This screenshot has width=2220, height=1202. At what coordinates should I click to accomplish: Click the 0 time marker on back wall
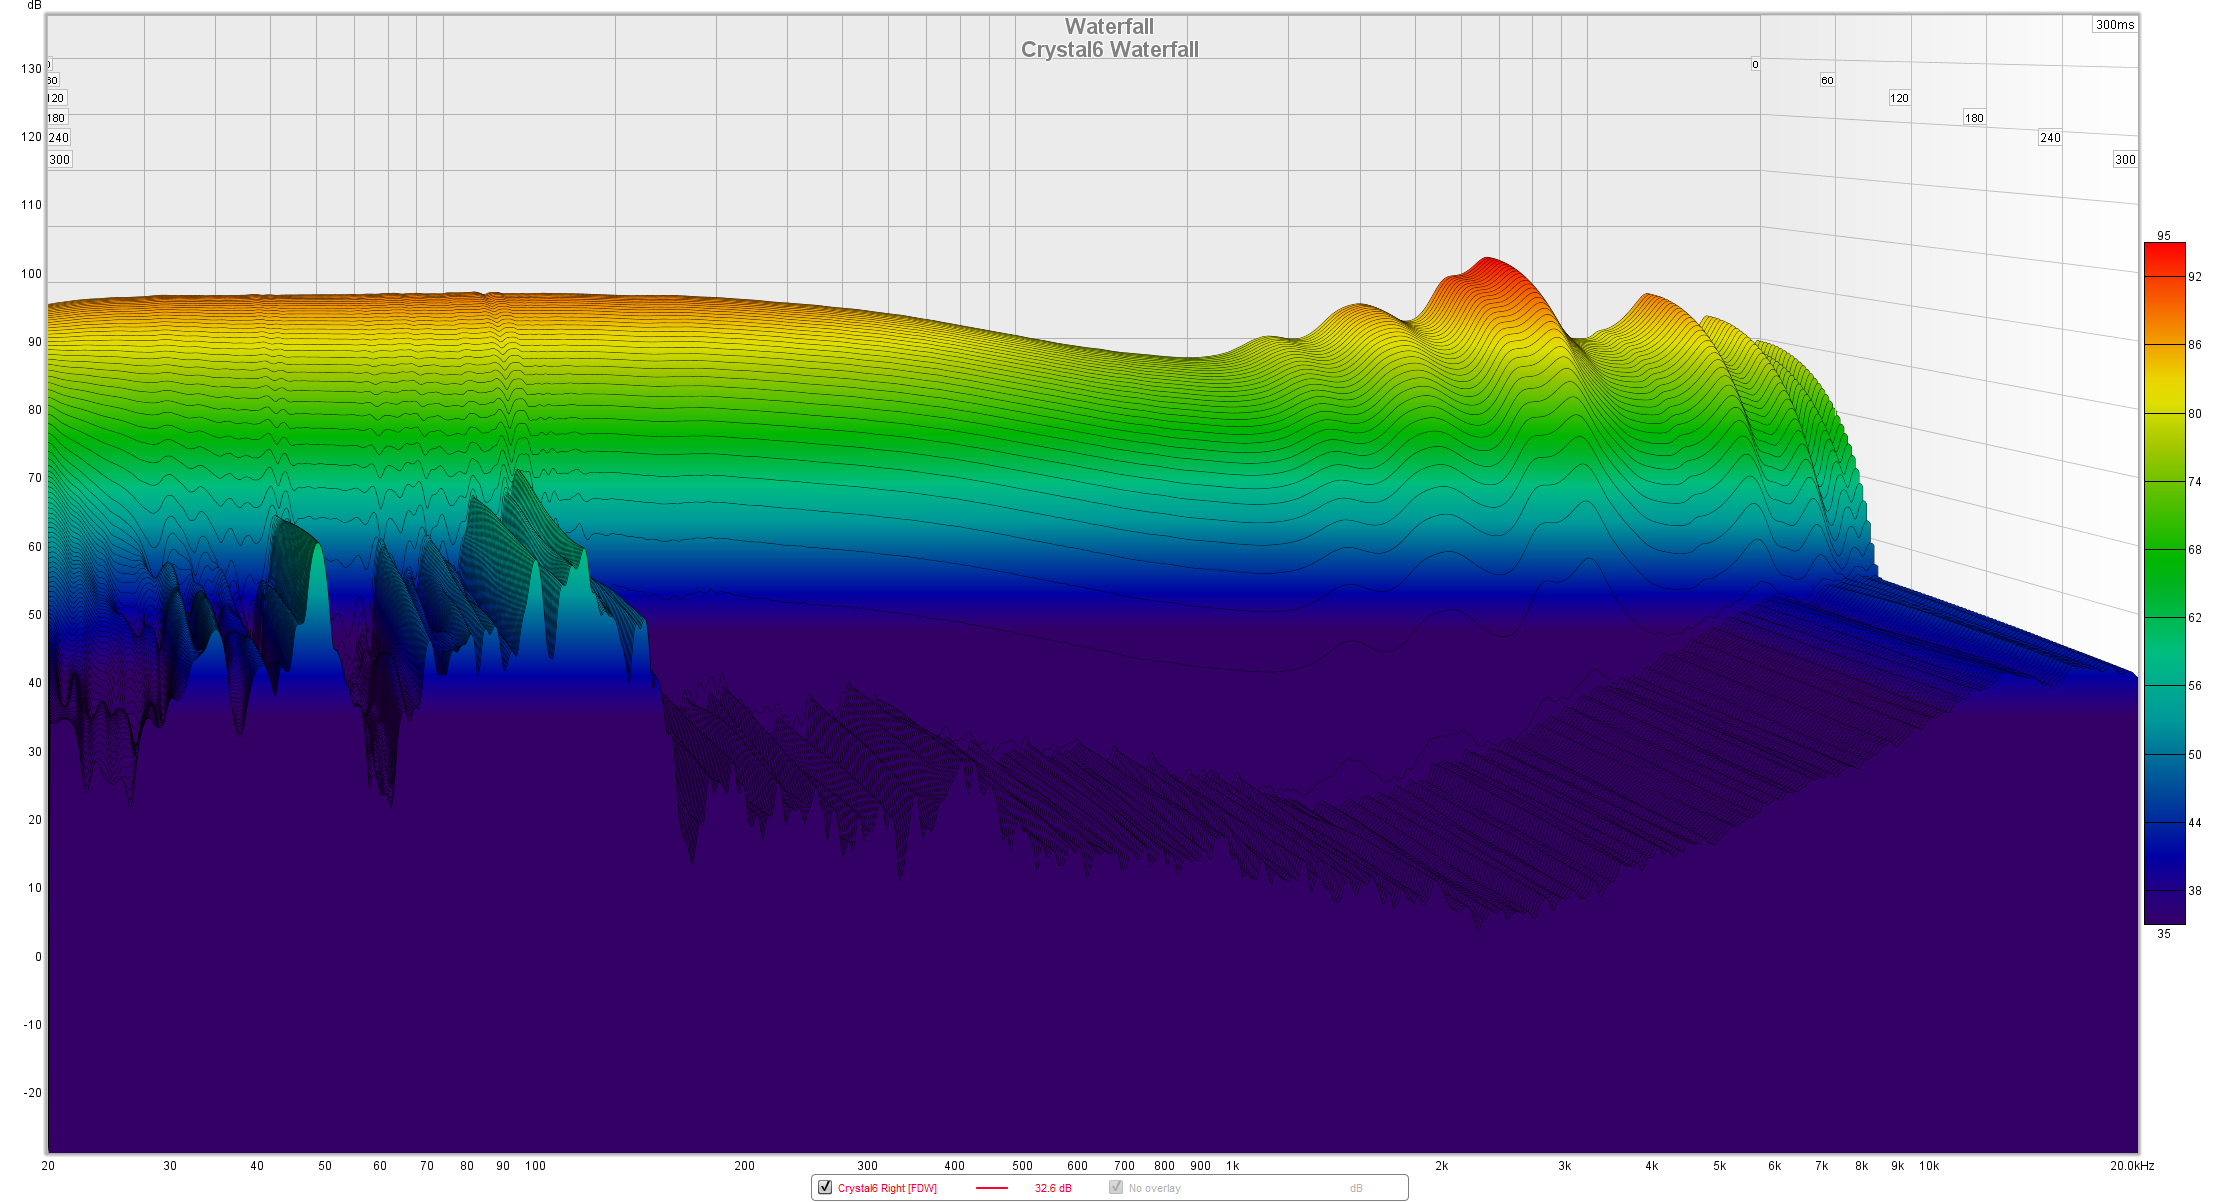pyautogui.click(x=1755, y=65)
